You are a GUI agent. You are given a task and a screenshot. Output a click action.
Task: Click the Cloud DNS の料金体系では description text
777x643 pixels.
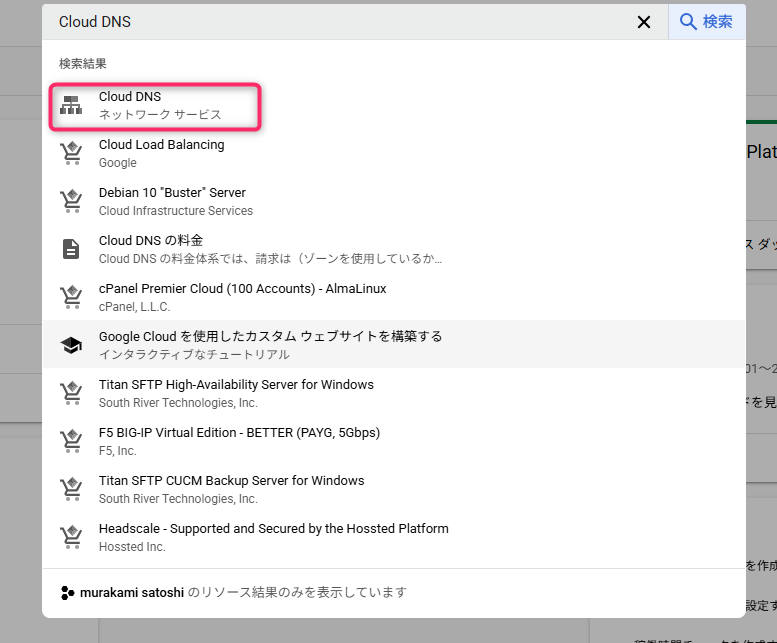tap(270, 259)
